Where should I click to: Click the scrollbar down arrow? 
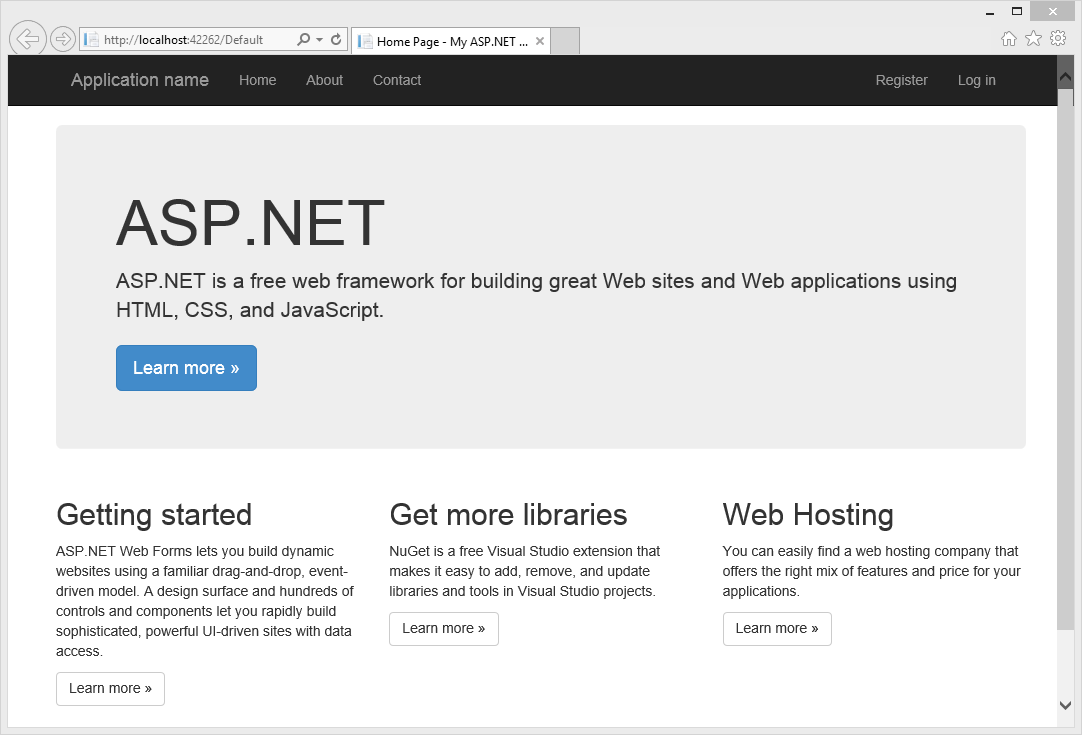click(1065, 705)
